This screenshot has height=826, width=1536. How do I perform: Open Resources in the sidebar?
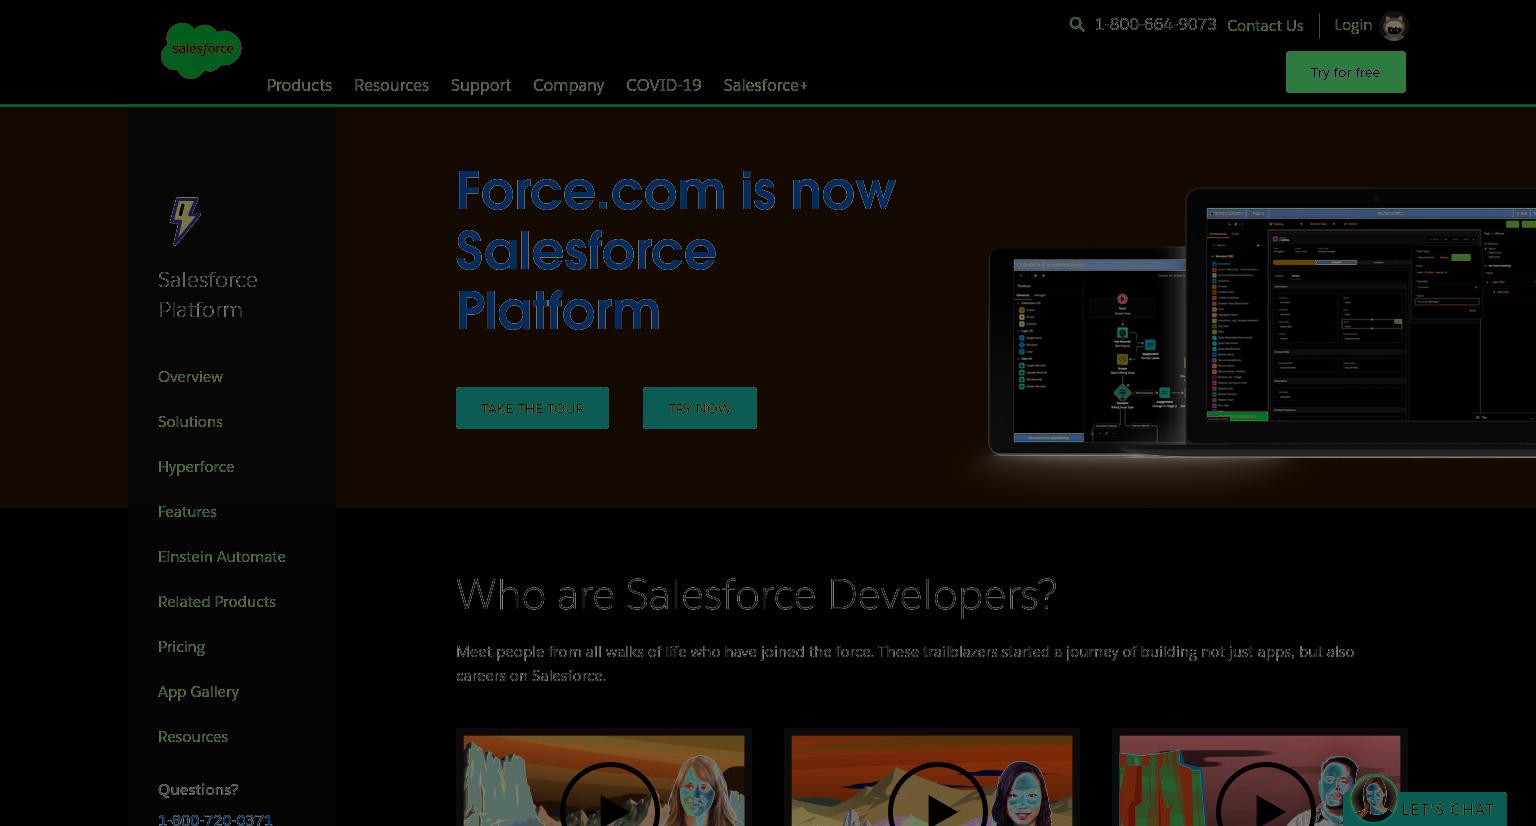click(193, 737)
